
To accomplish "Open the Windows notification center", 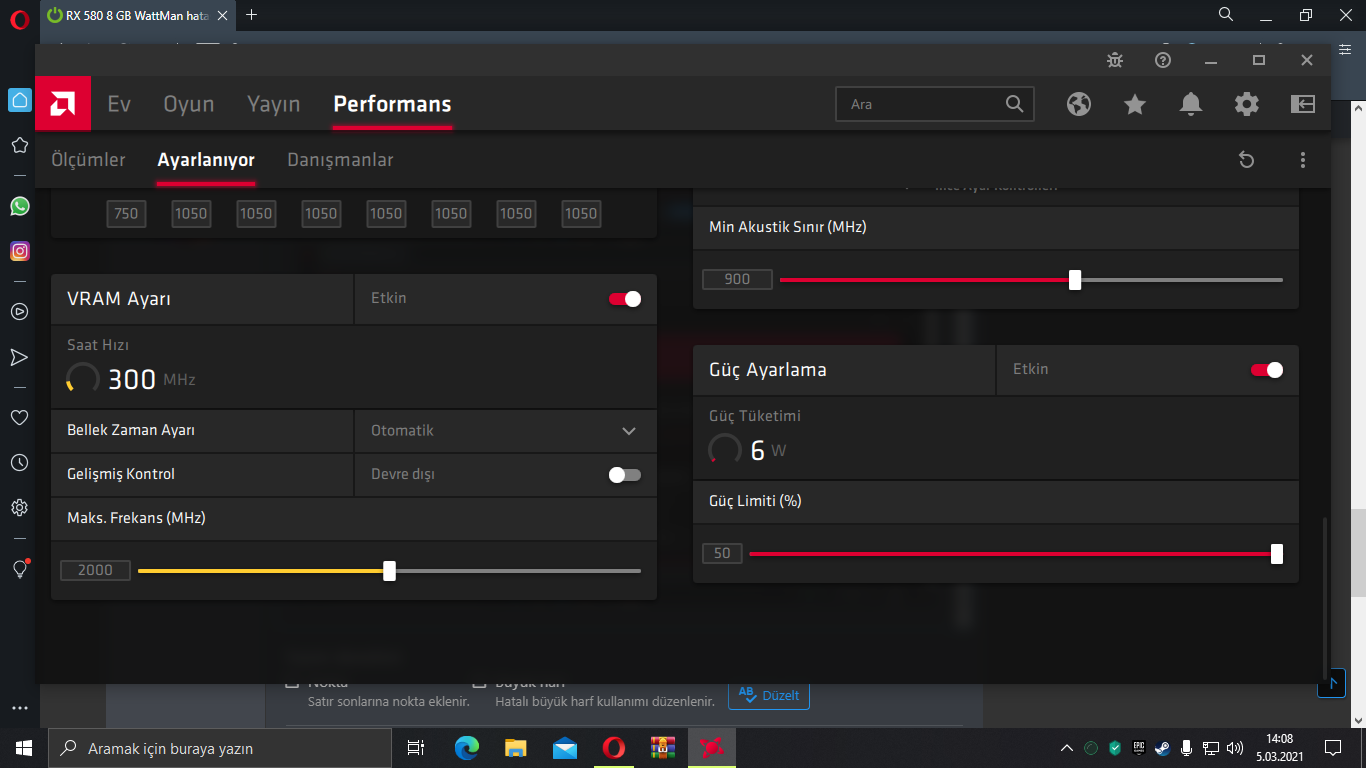I will pos(1332,748).
